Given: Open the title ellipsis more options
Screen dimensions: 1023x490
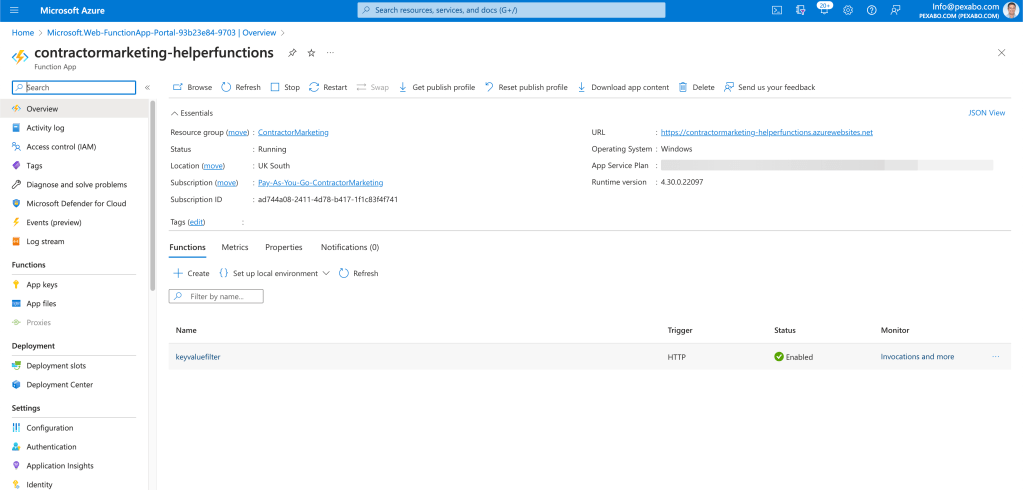Looking at the screenshot, I should 330,52.
